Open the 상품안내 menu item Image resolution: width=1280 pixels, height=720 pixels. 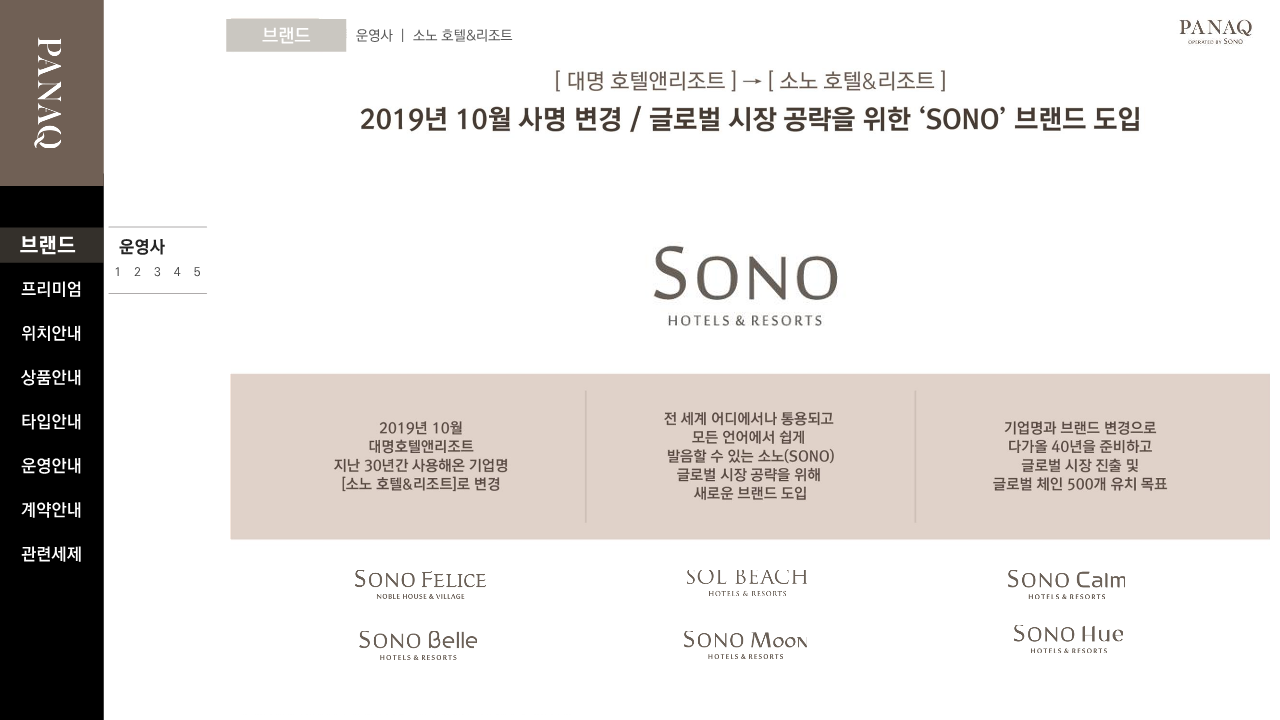51,377
